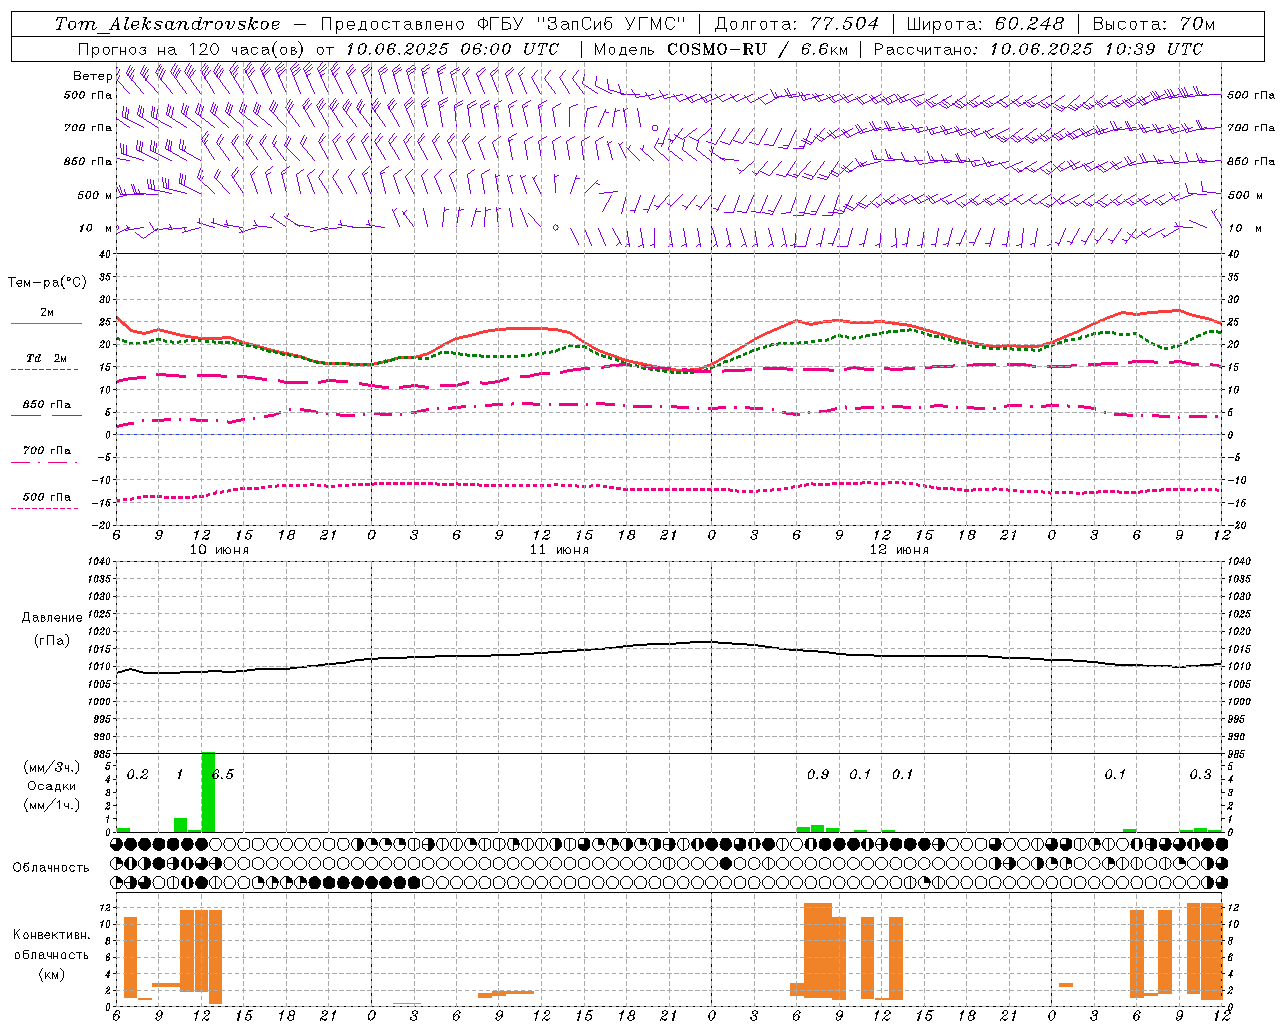Click the 0.9 precipitation amount value

tap(818, 774)
